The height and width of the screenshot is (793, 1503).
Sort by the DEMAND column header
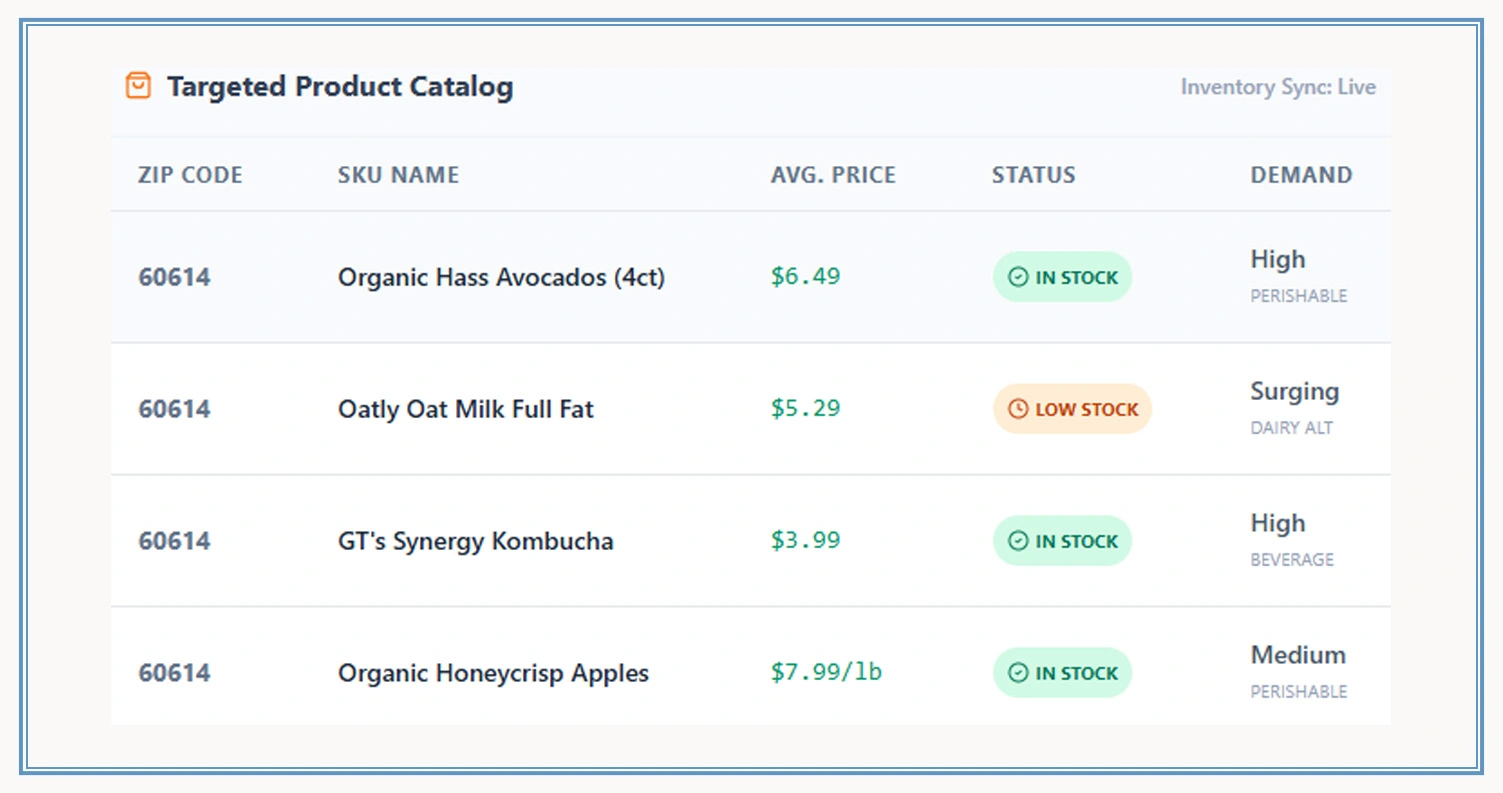pyautogui.click(x=1301, y=174)
